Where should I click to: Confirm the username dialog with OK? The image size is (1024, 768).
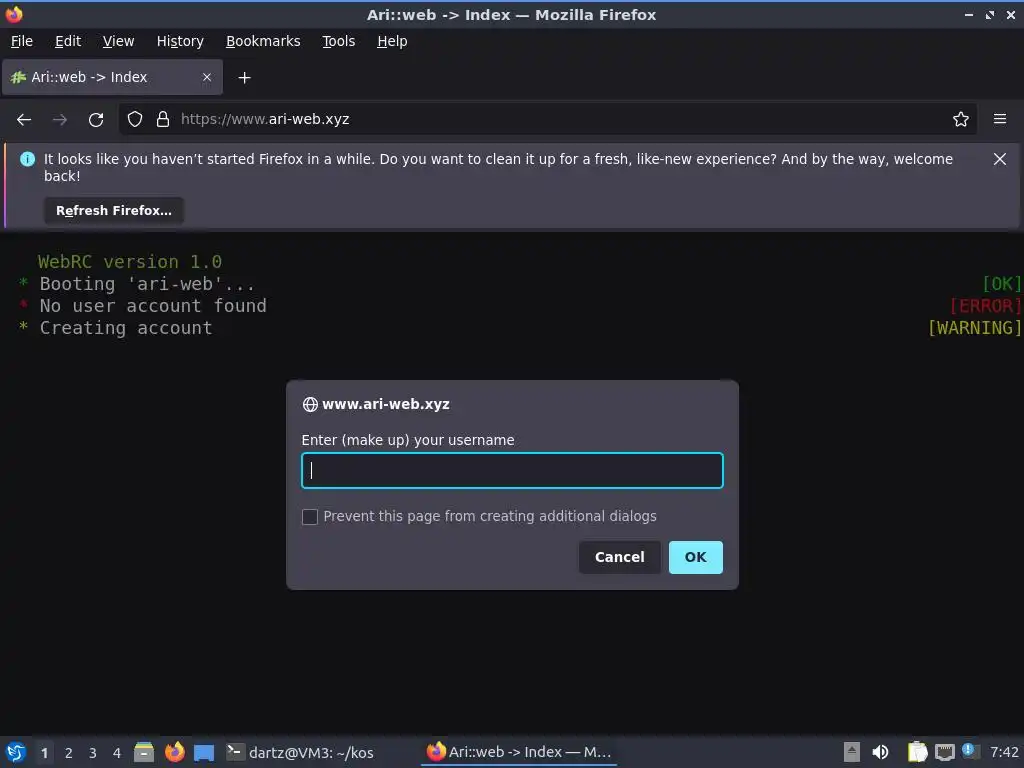696,557
